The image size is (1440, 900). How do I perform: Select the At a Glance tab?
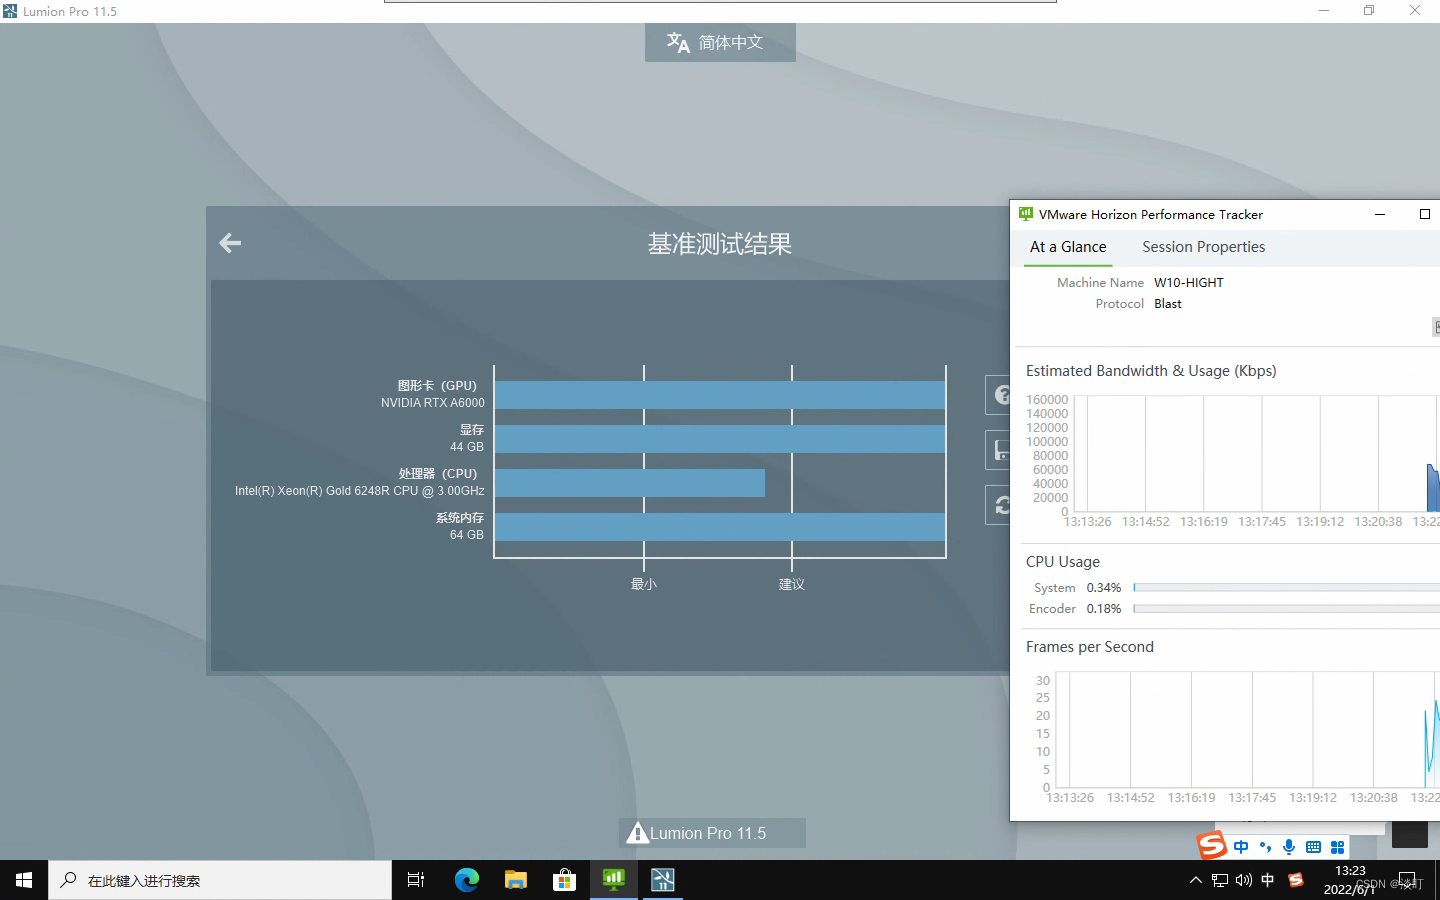pos(1067,247)
